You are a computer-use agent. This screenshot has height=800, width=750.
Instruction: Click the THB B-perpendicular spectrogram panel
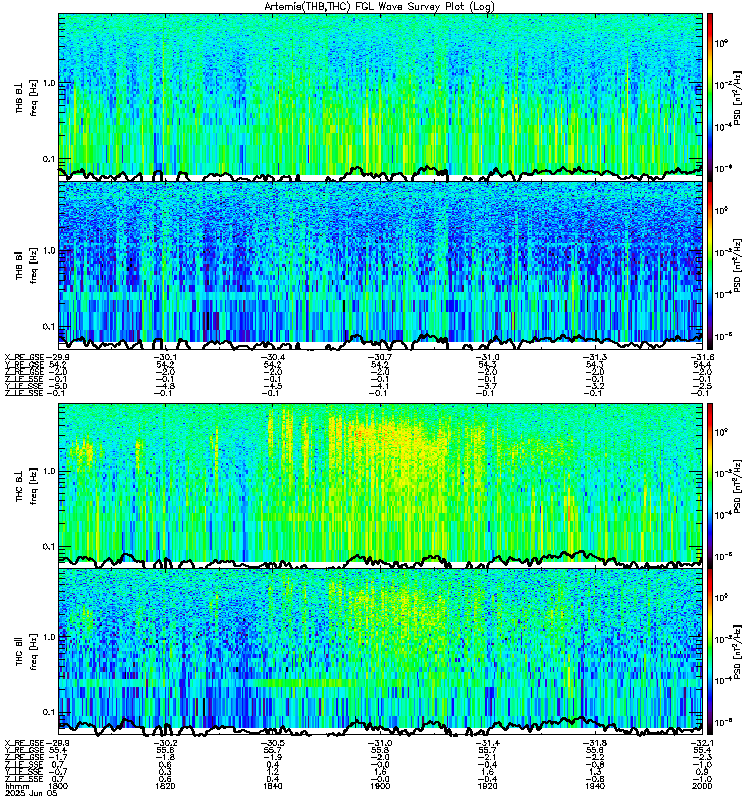click(381, 97)
